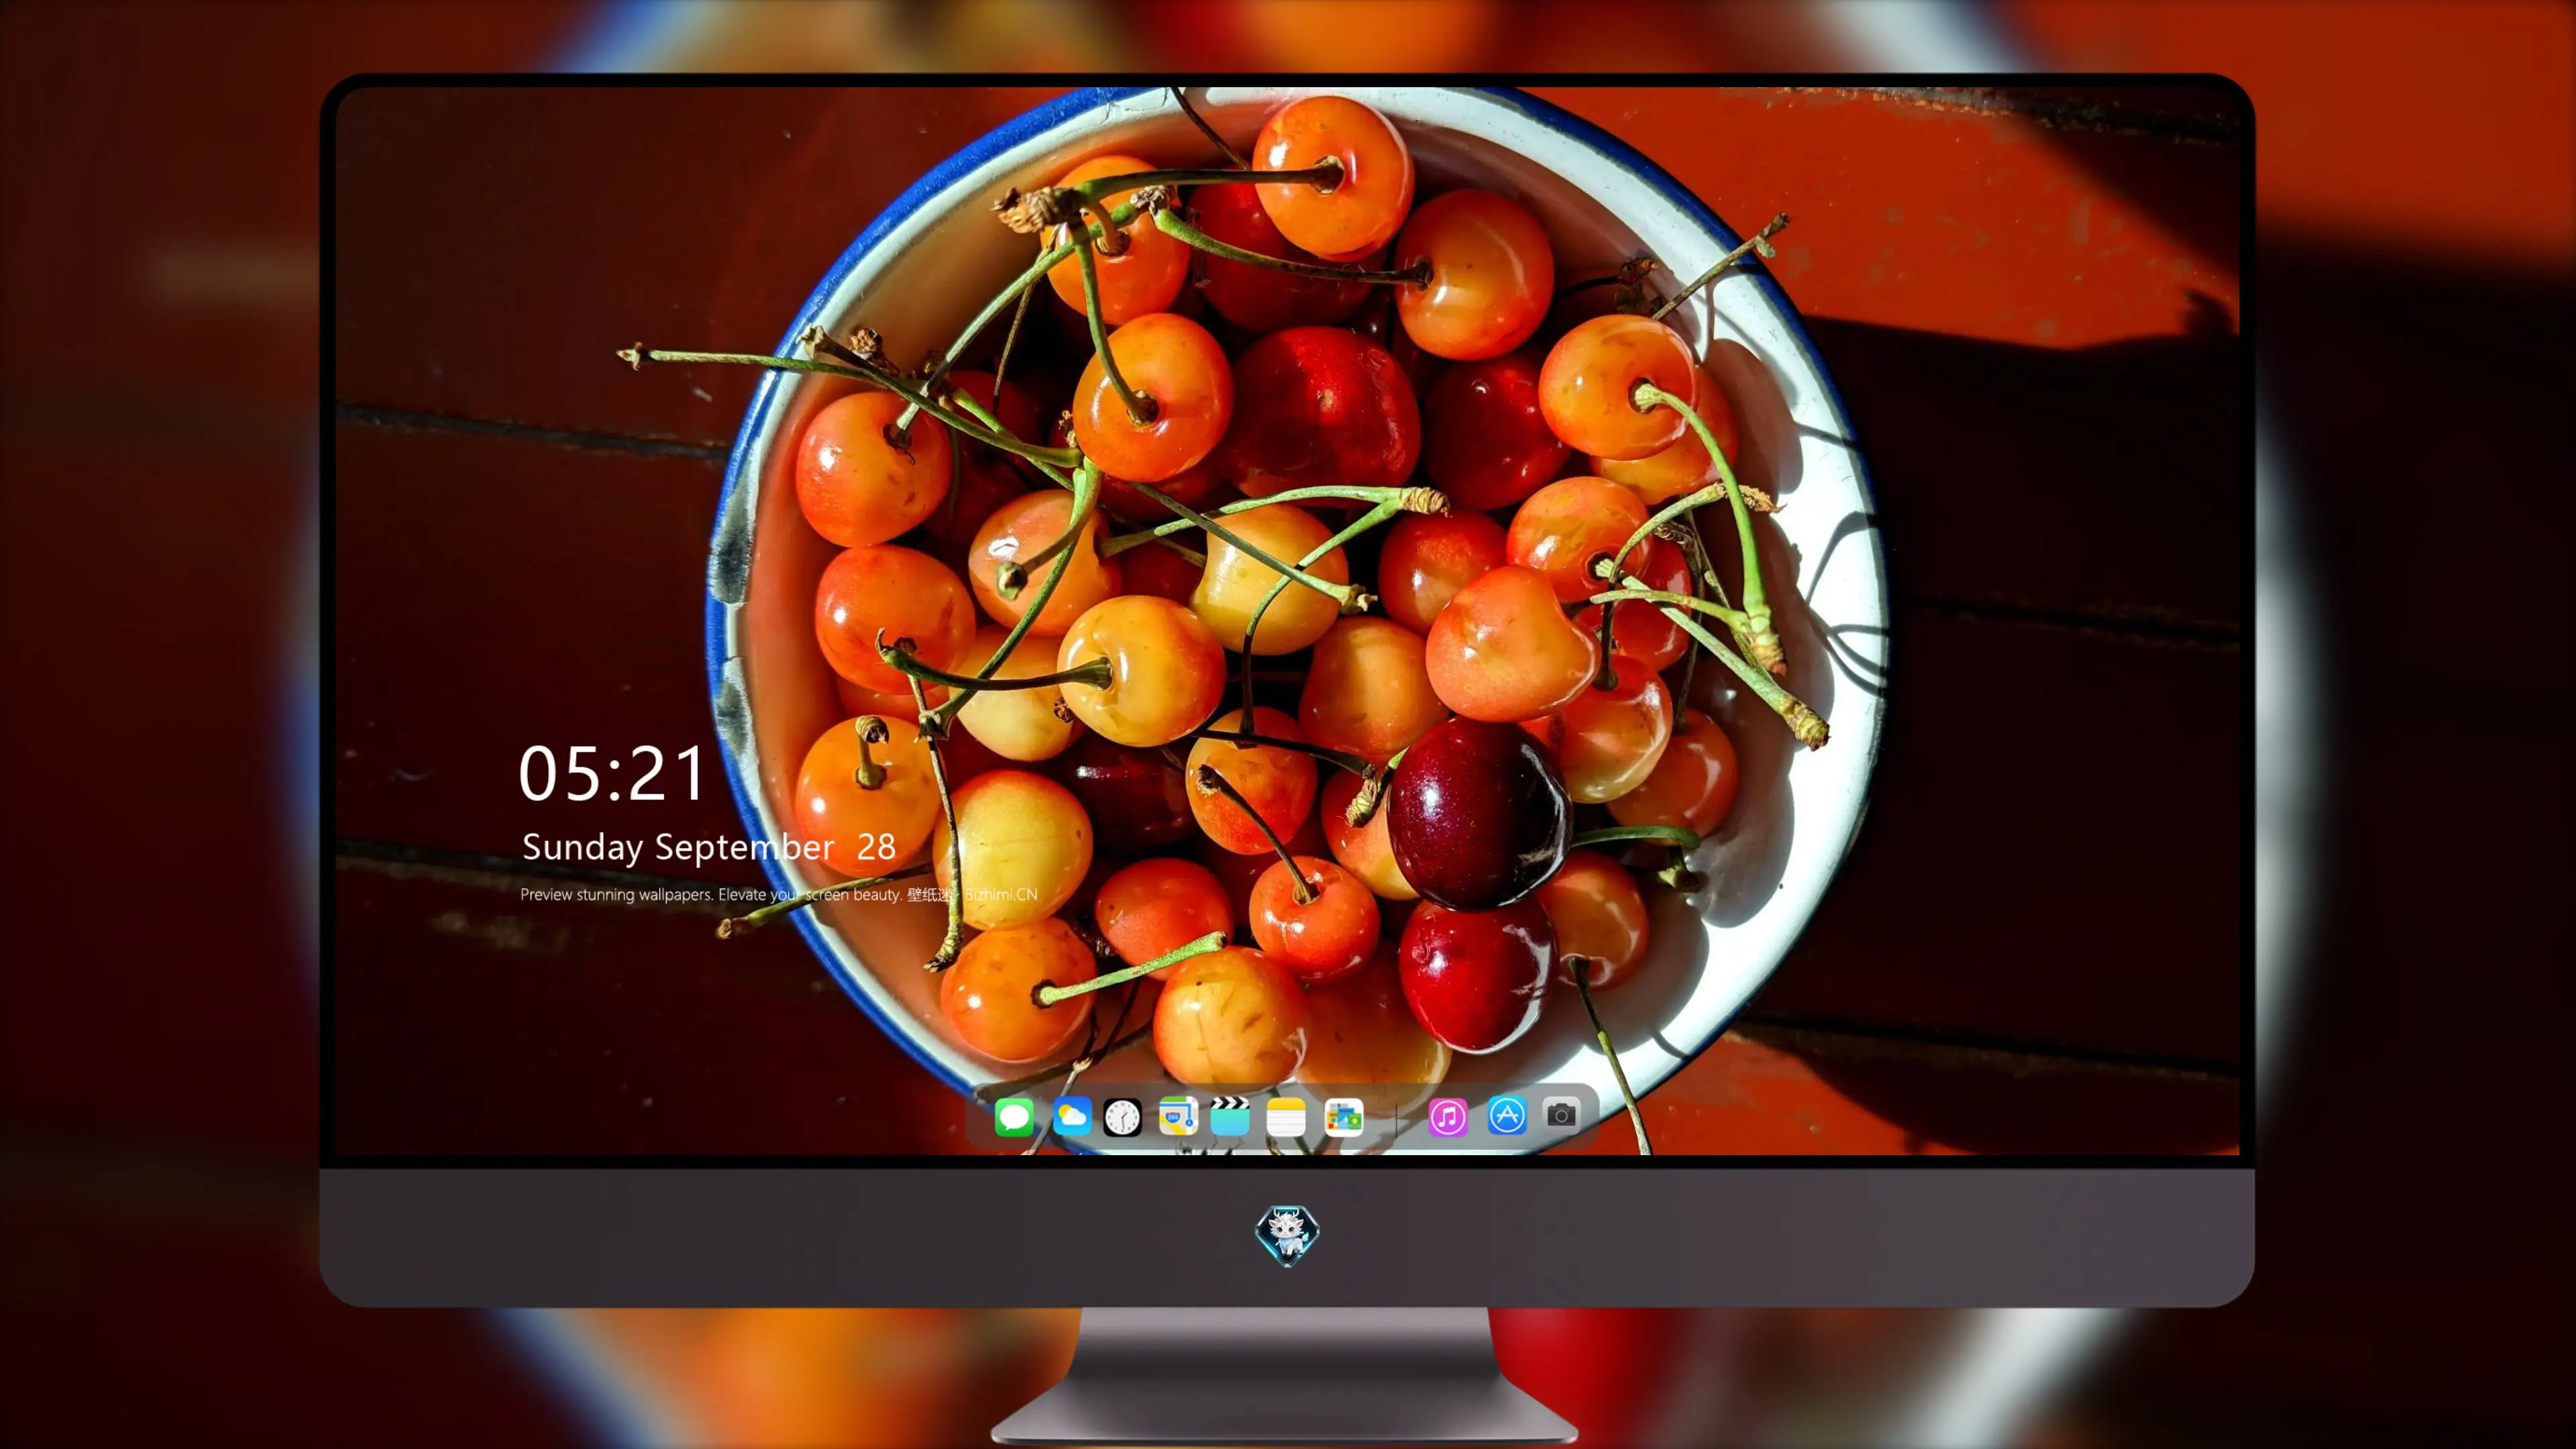
Task: Click the "Preview stunning wallpapers" tagline text
Action: coord(779,894)
